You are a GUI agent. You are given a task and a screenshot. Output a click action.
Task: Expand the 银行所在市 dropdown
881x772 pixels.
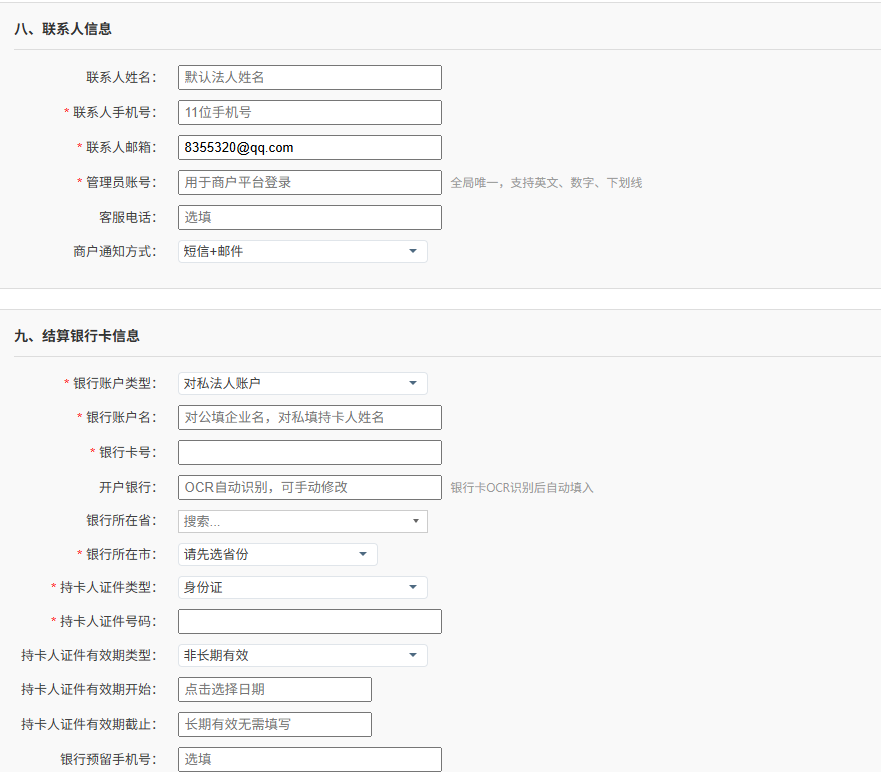[x=277, y=554]
